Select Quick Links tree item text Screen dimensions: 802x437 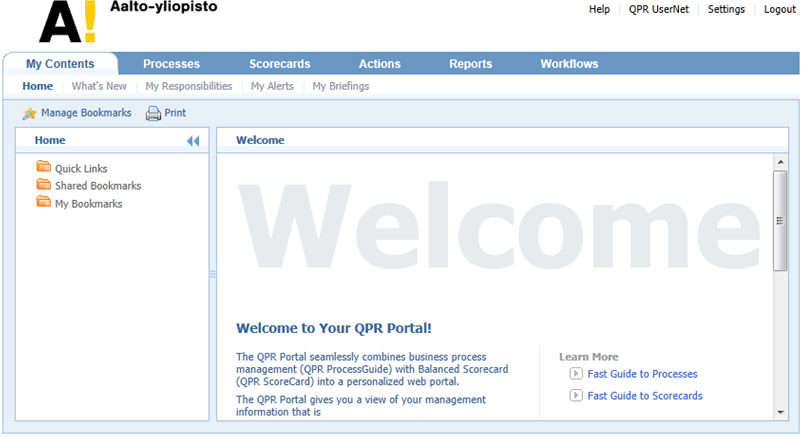point(81,168)
